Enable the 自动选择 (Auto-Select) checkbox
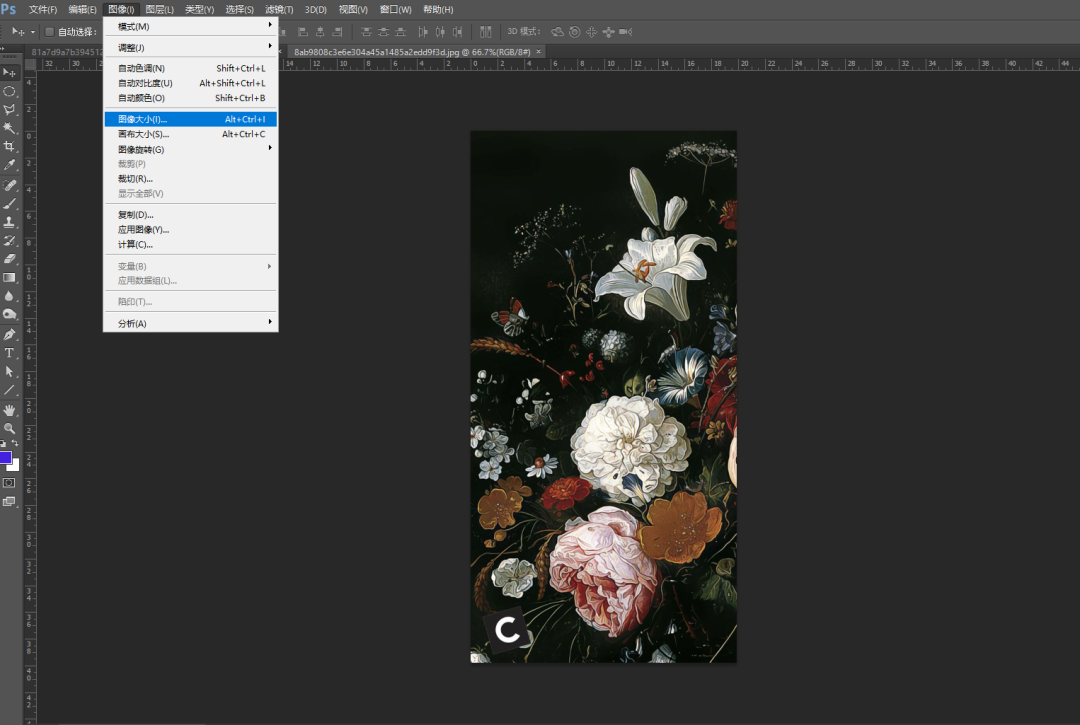The width and height of the screenshot is (1080, 725). (50, 32)
